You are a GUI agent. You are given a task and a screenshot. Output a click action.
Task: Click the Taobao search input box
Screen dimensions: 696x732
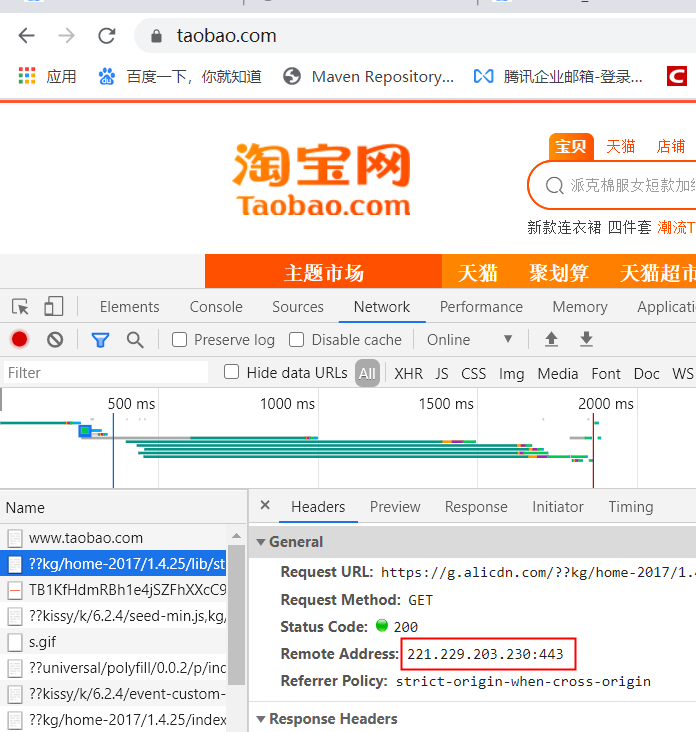[612, 185]
